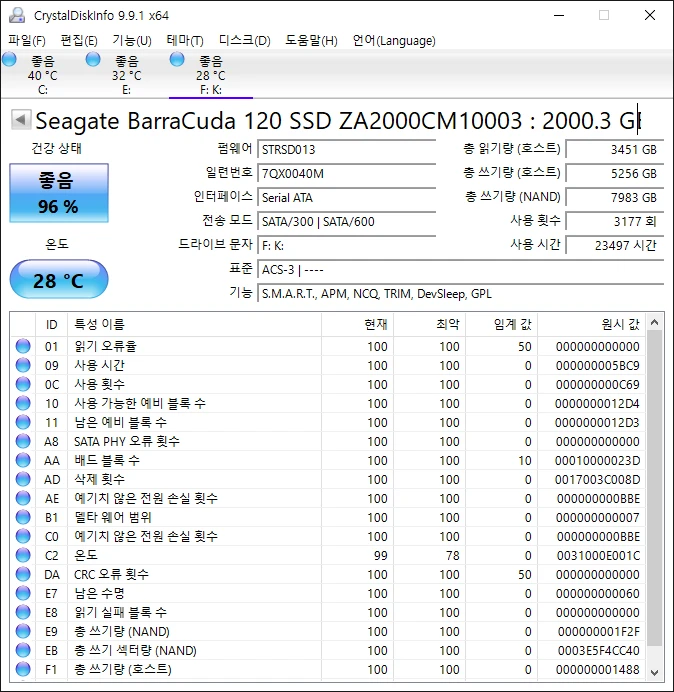The width and height of the screenshot is (674, 692).
Task: Click the firmware field STRSD013
Action: click(x=346, y=149)
